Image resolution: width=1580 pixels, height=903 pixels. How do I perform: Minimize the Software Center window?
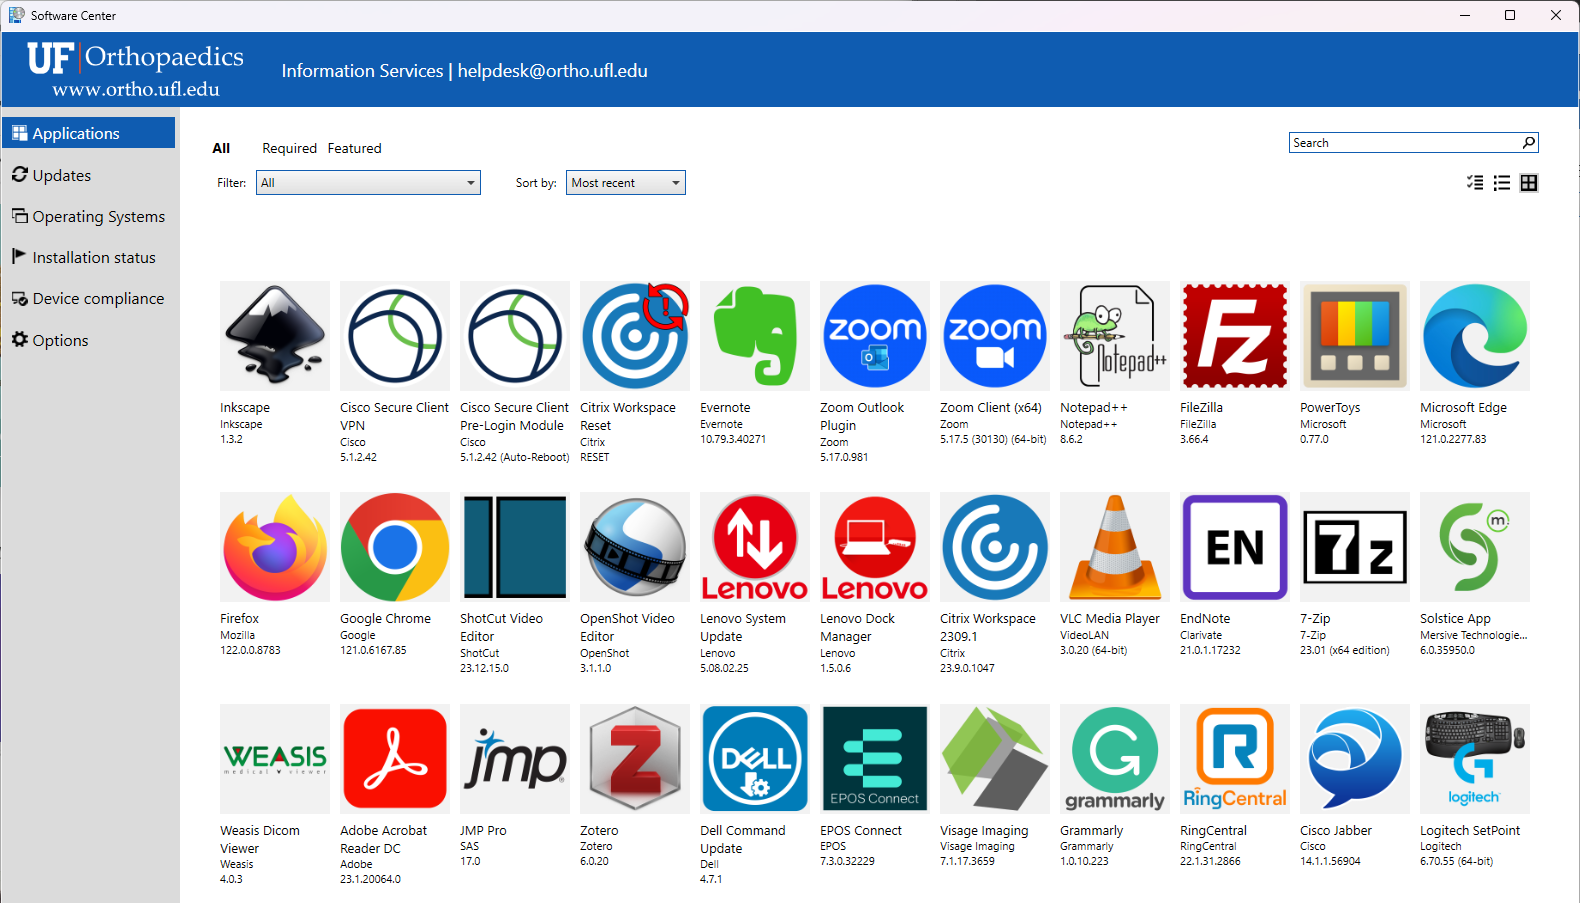pos(1465,15)
